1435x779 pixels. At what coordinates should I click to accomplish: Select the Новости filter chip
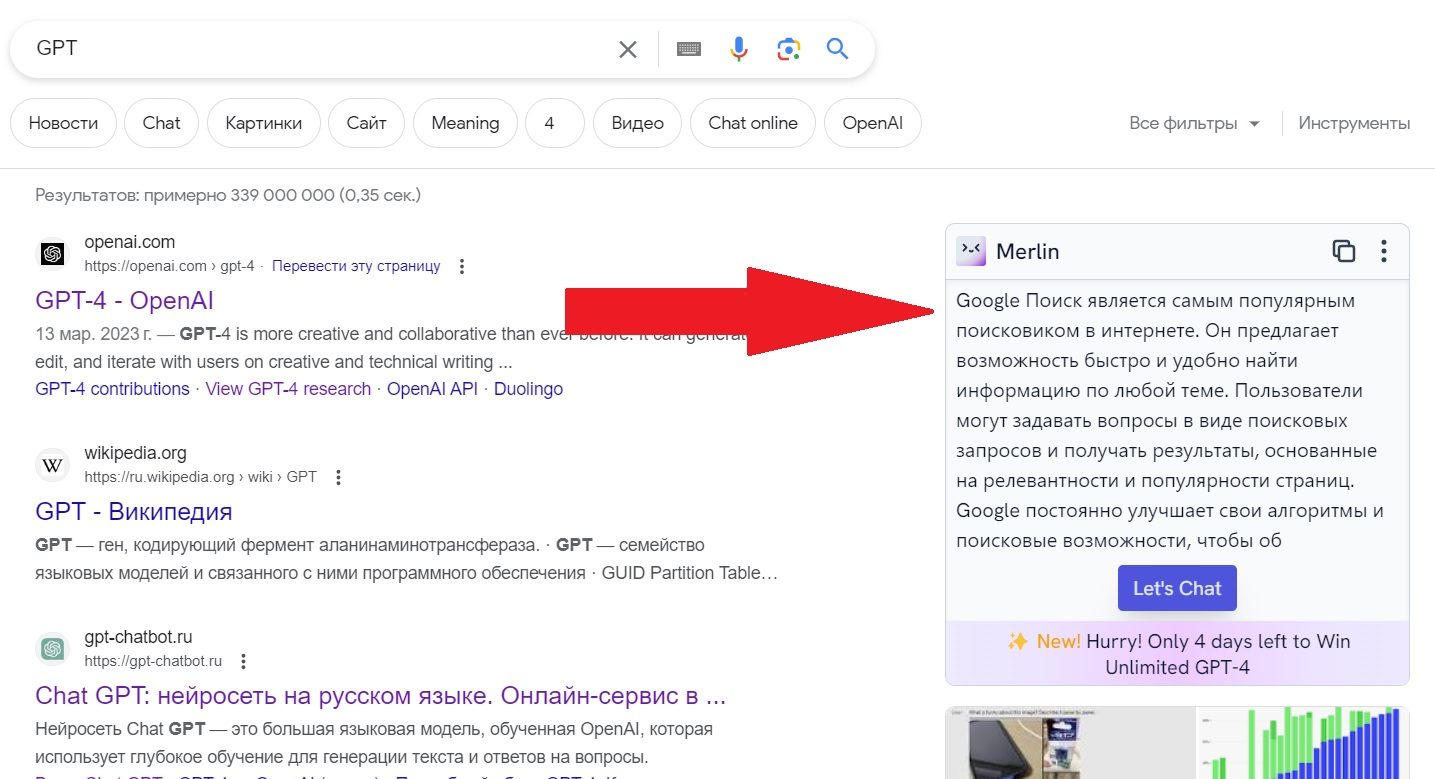63,123
